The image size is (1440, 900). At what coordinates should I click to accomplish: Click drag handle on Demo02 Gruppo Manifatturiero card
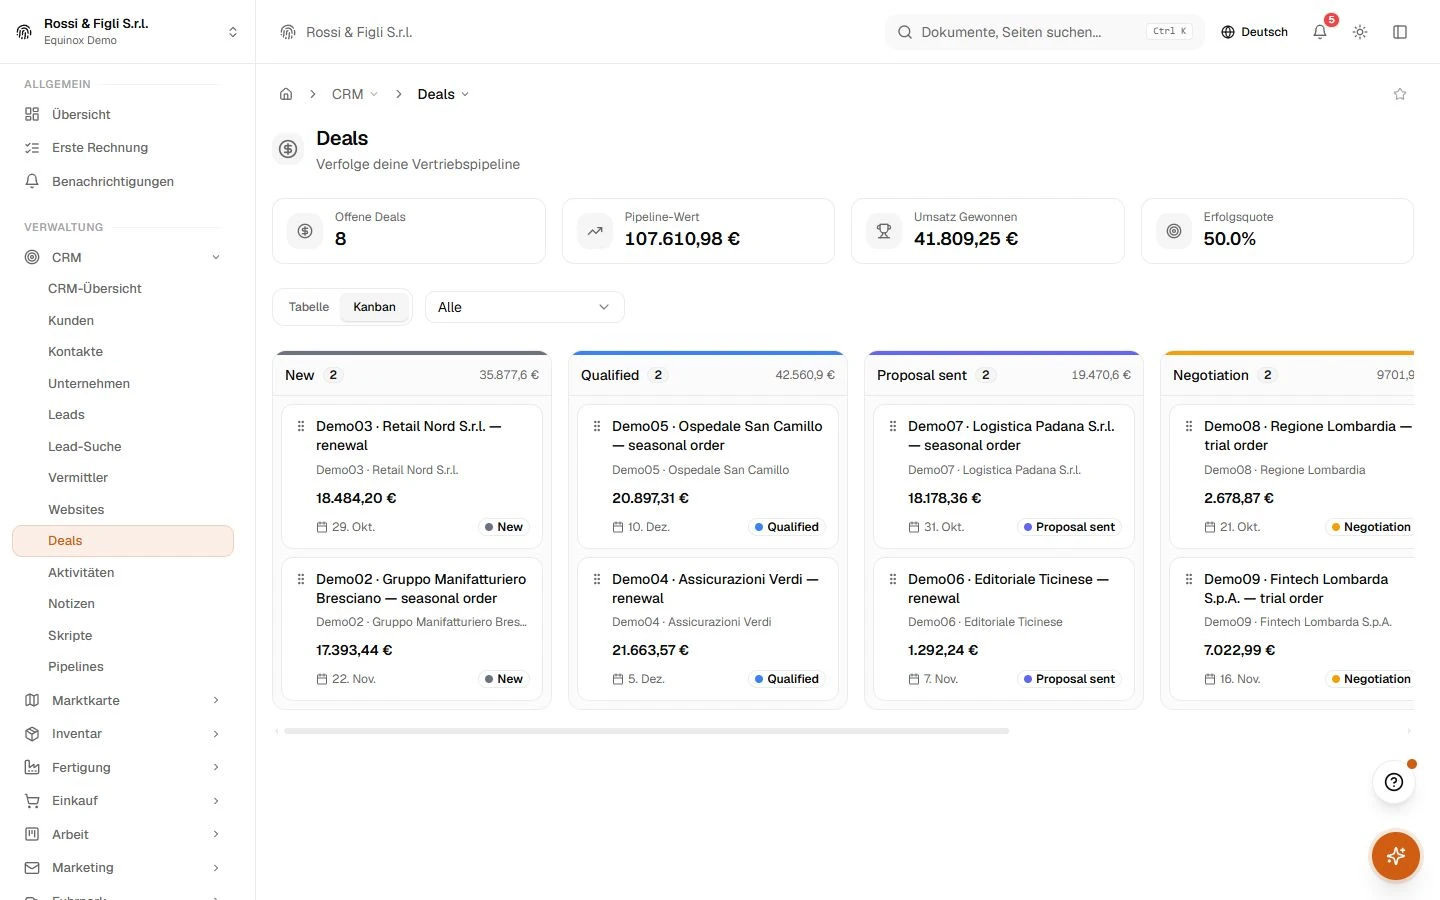pyautogui.click(x=301, y=579)
